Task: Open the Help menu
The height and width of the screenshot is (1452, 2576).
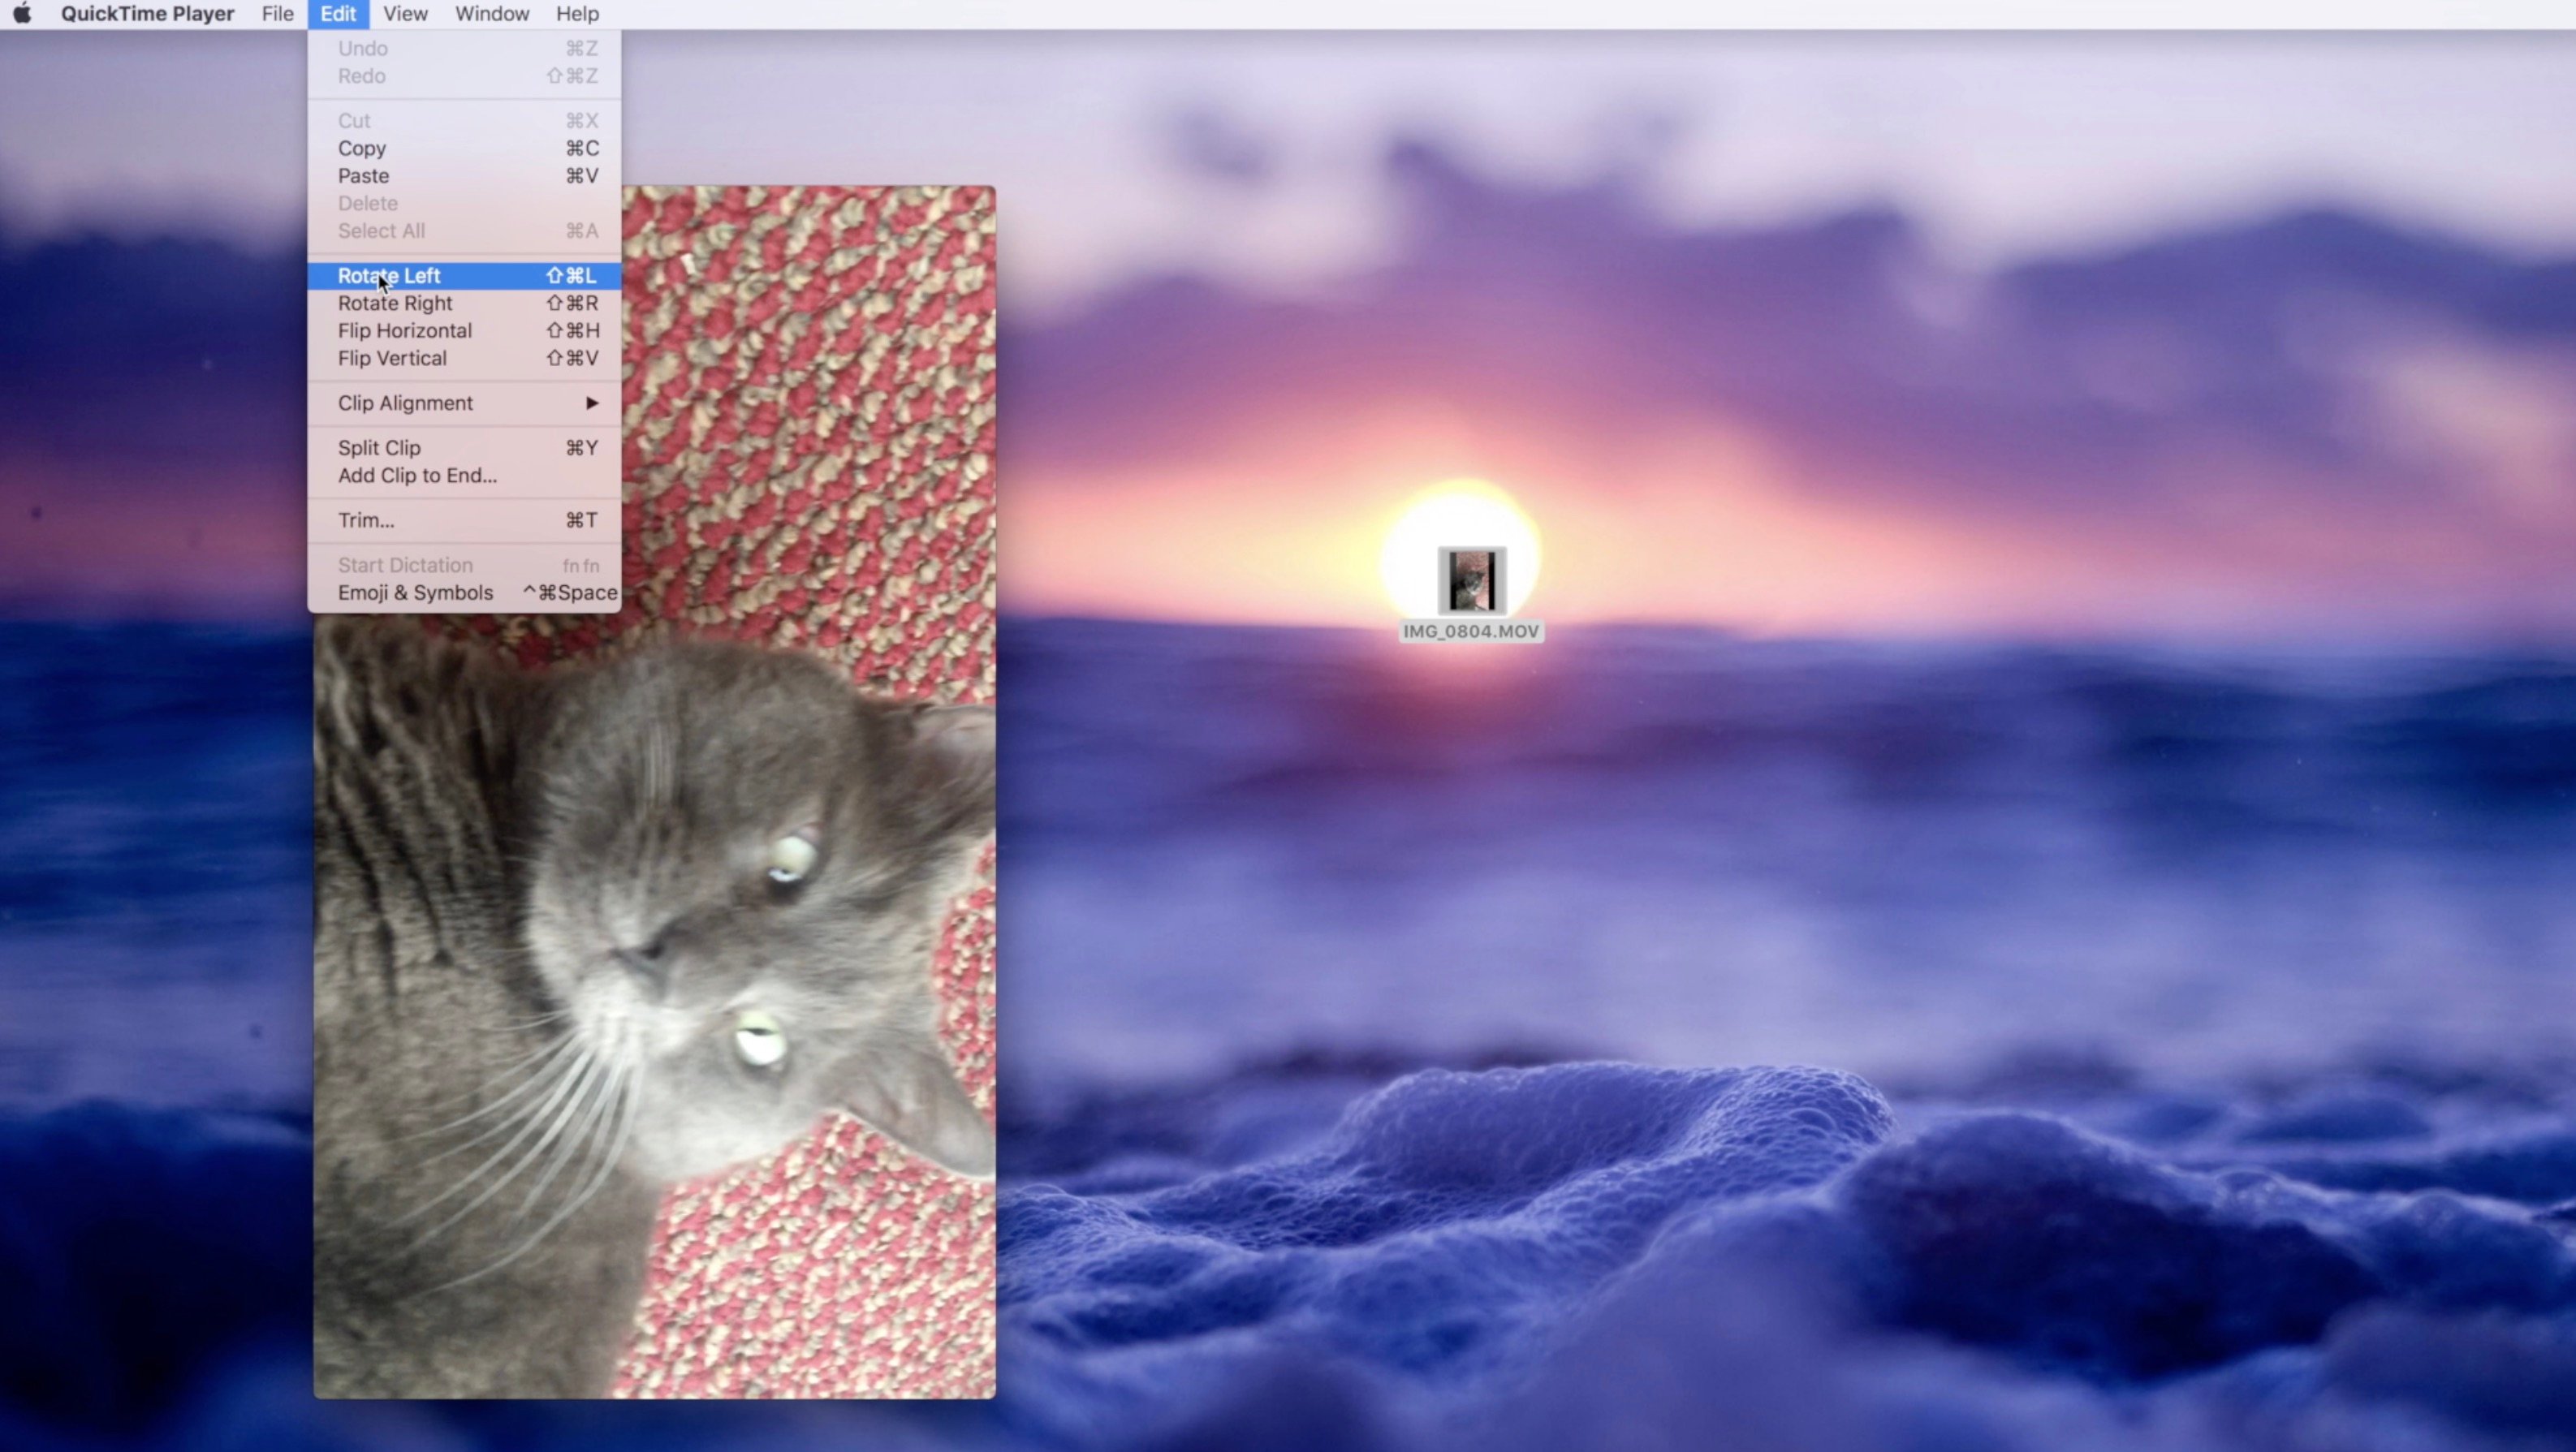Action: coord(577,14)
